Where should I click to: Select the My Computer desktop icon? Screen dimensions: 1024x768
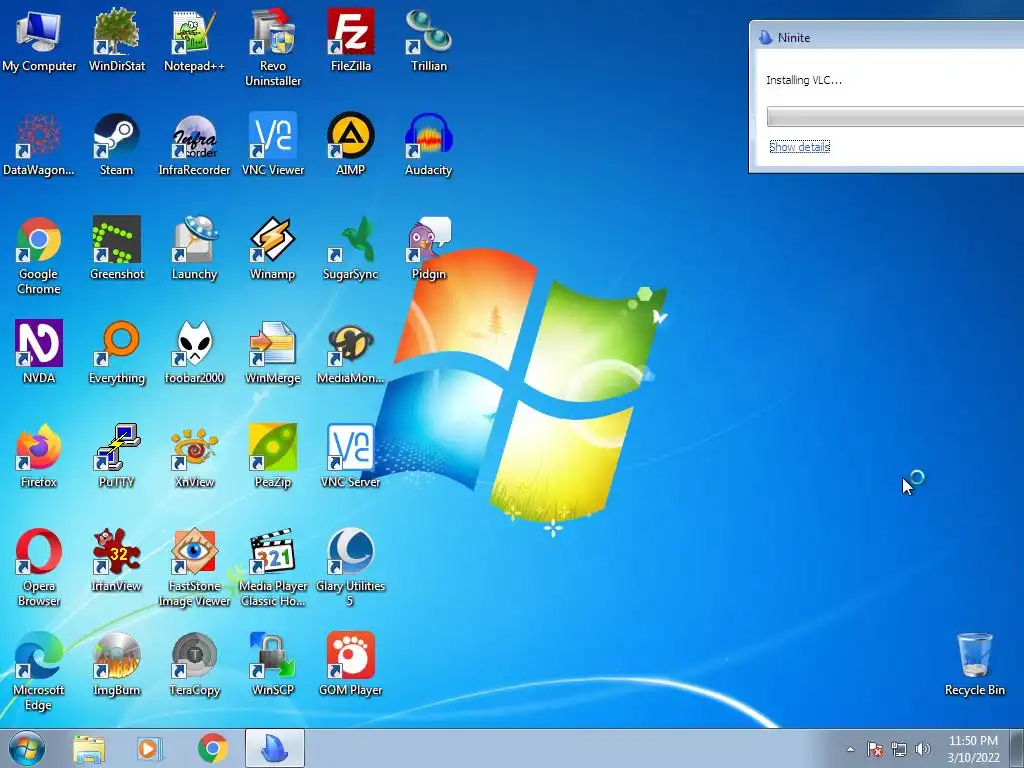pyautogui.click(x=39, y=40)
